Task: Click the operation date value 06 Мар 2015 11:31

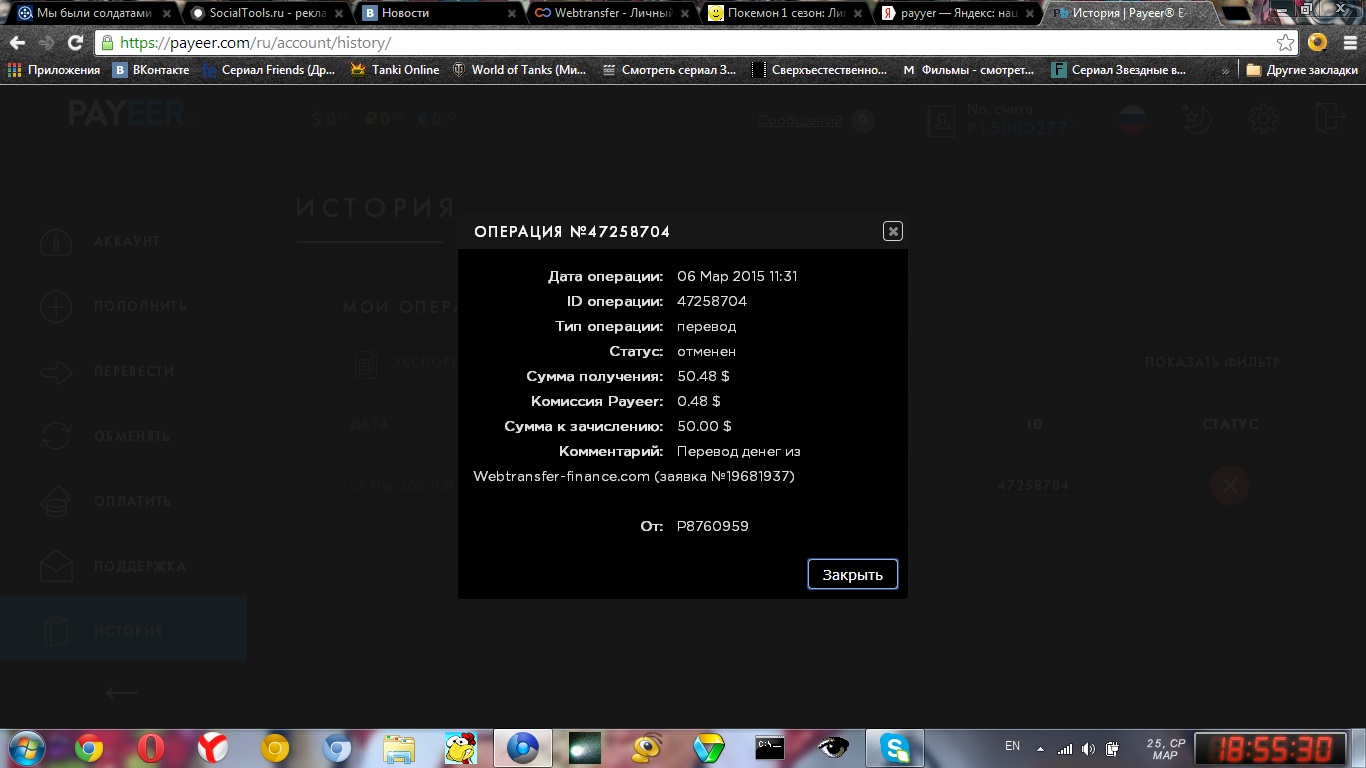Action: point(737,276)
